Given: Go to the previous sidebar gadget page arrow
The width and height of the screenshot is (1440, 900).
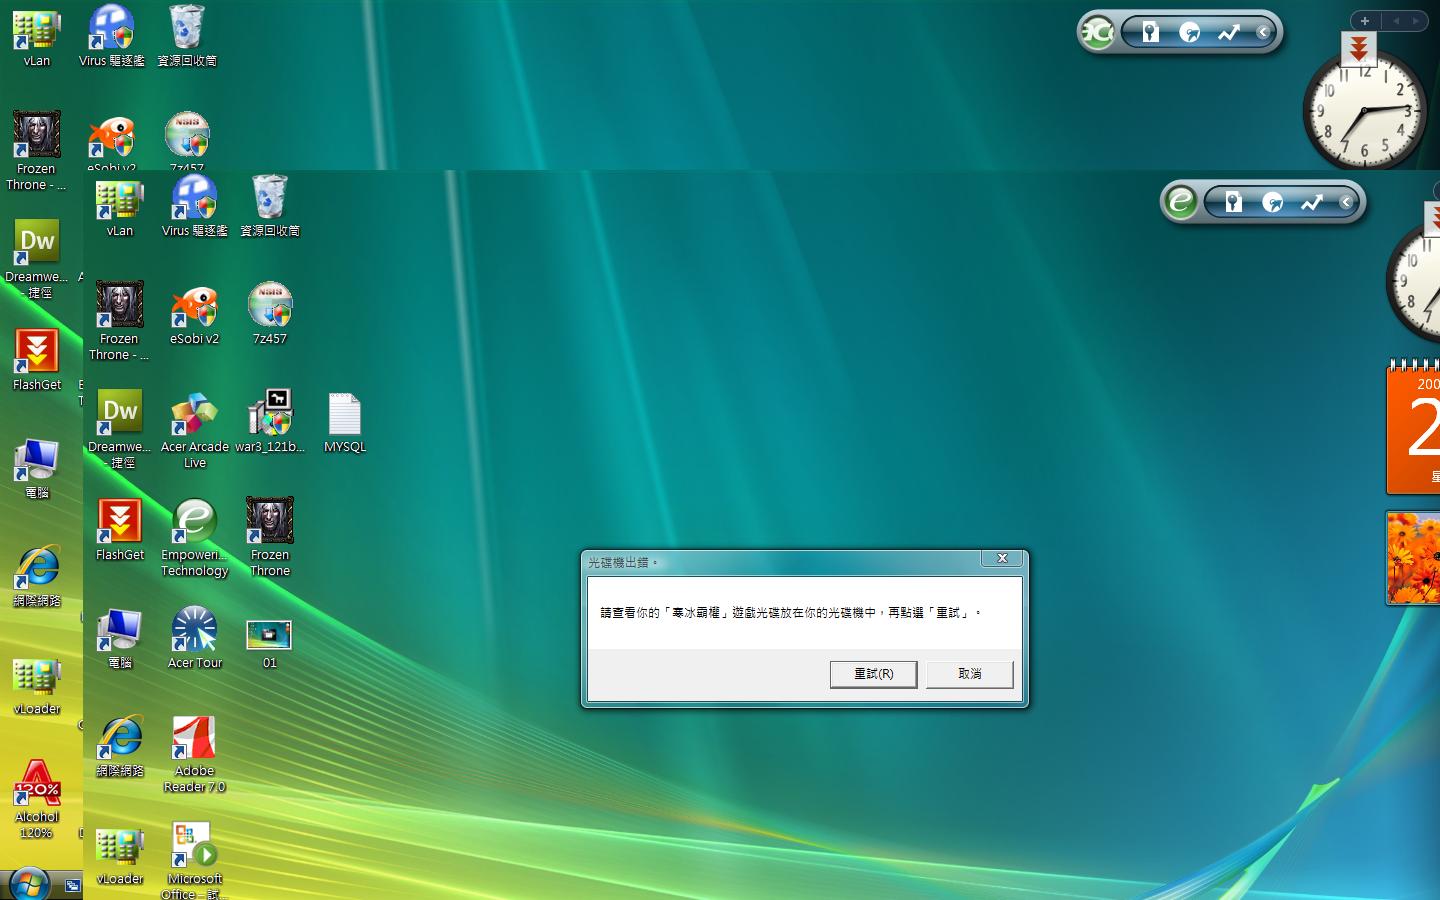Looking at the screenshot, I should [x=1397, y=21].
